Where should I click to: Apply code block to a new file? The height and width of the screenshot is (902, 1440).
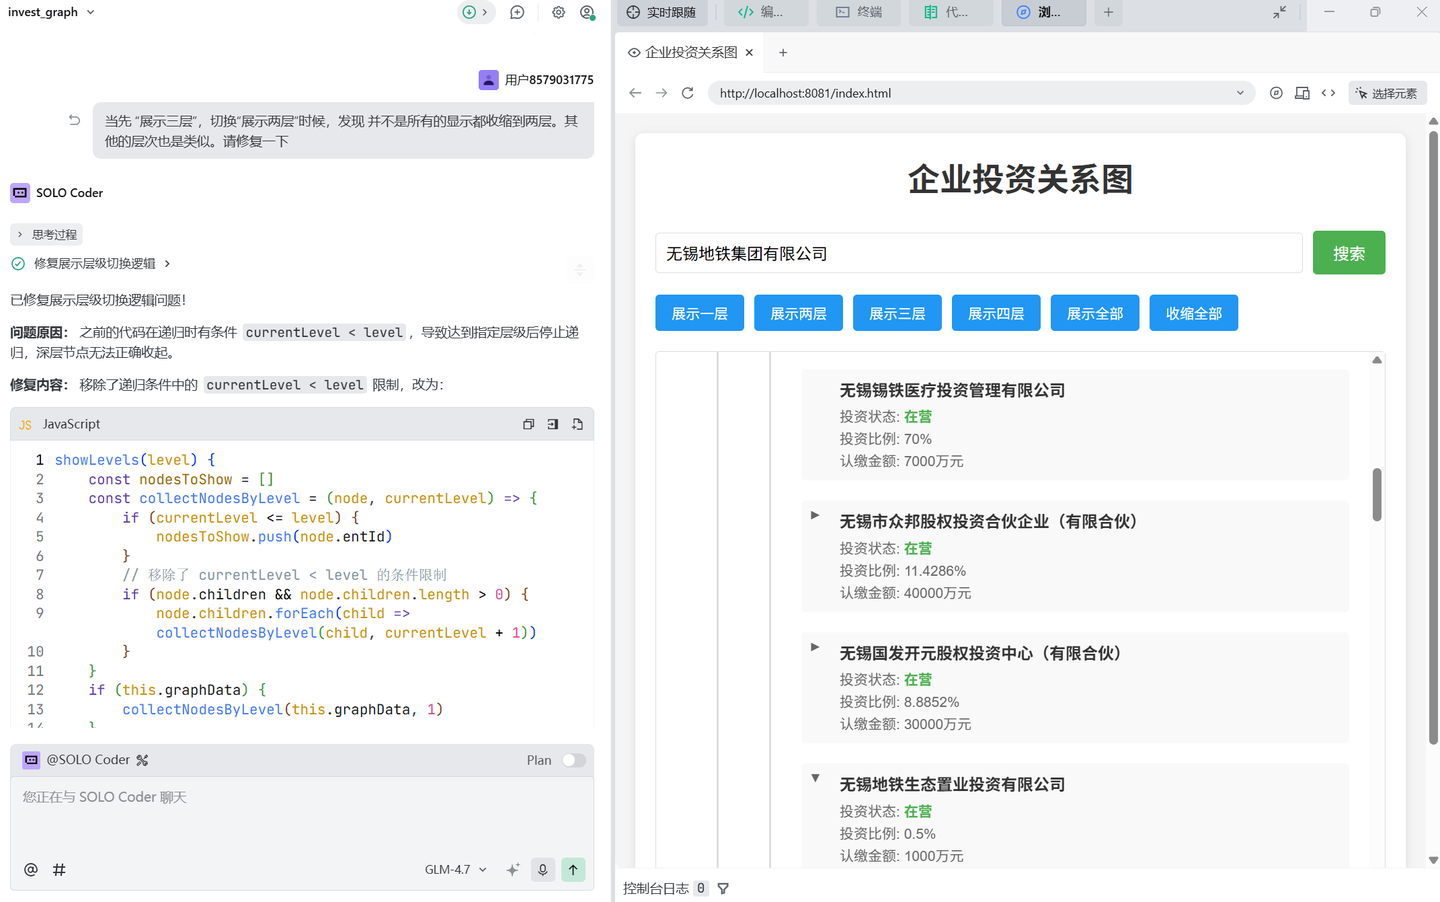577,424
